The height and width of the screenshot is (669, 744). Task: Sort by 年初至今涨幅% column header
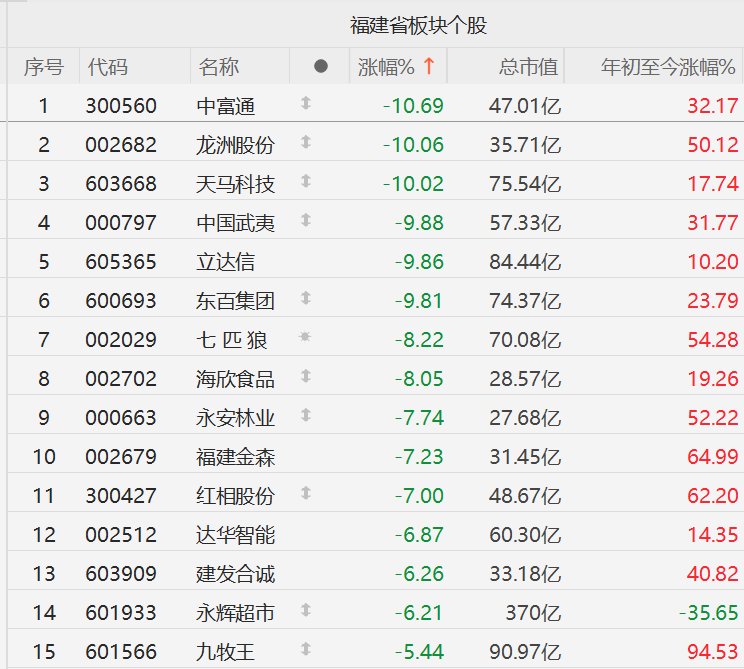(667, 67)
